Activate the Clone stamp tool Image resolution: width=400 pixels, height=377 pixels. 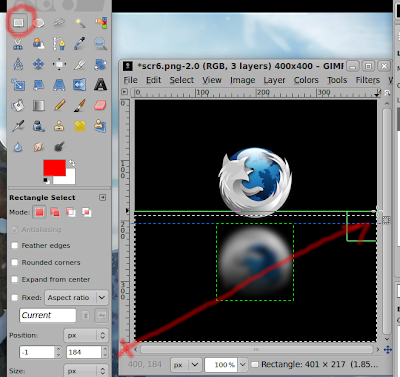[x=59, y=126]
